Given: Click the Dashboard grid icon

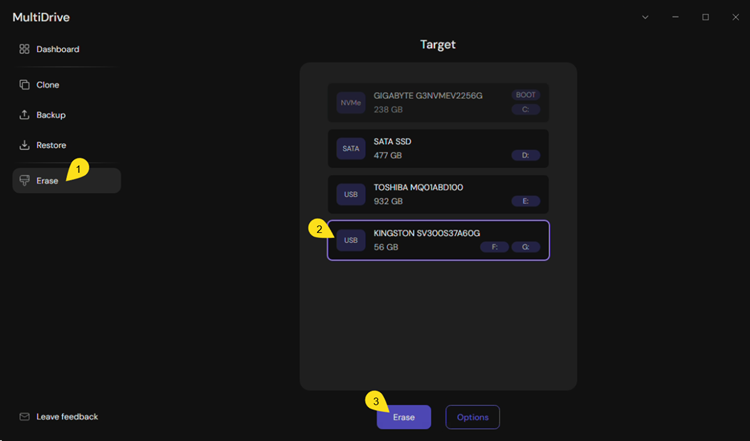Looking at the screenshot, I should (x=25, y=49).
